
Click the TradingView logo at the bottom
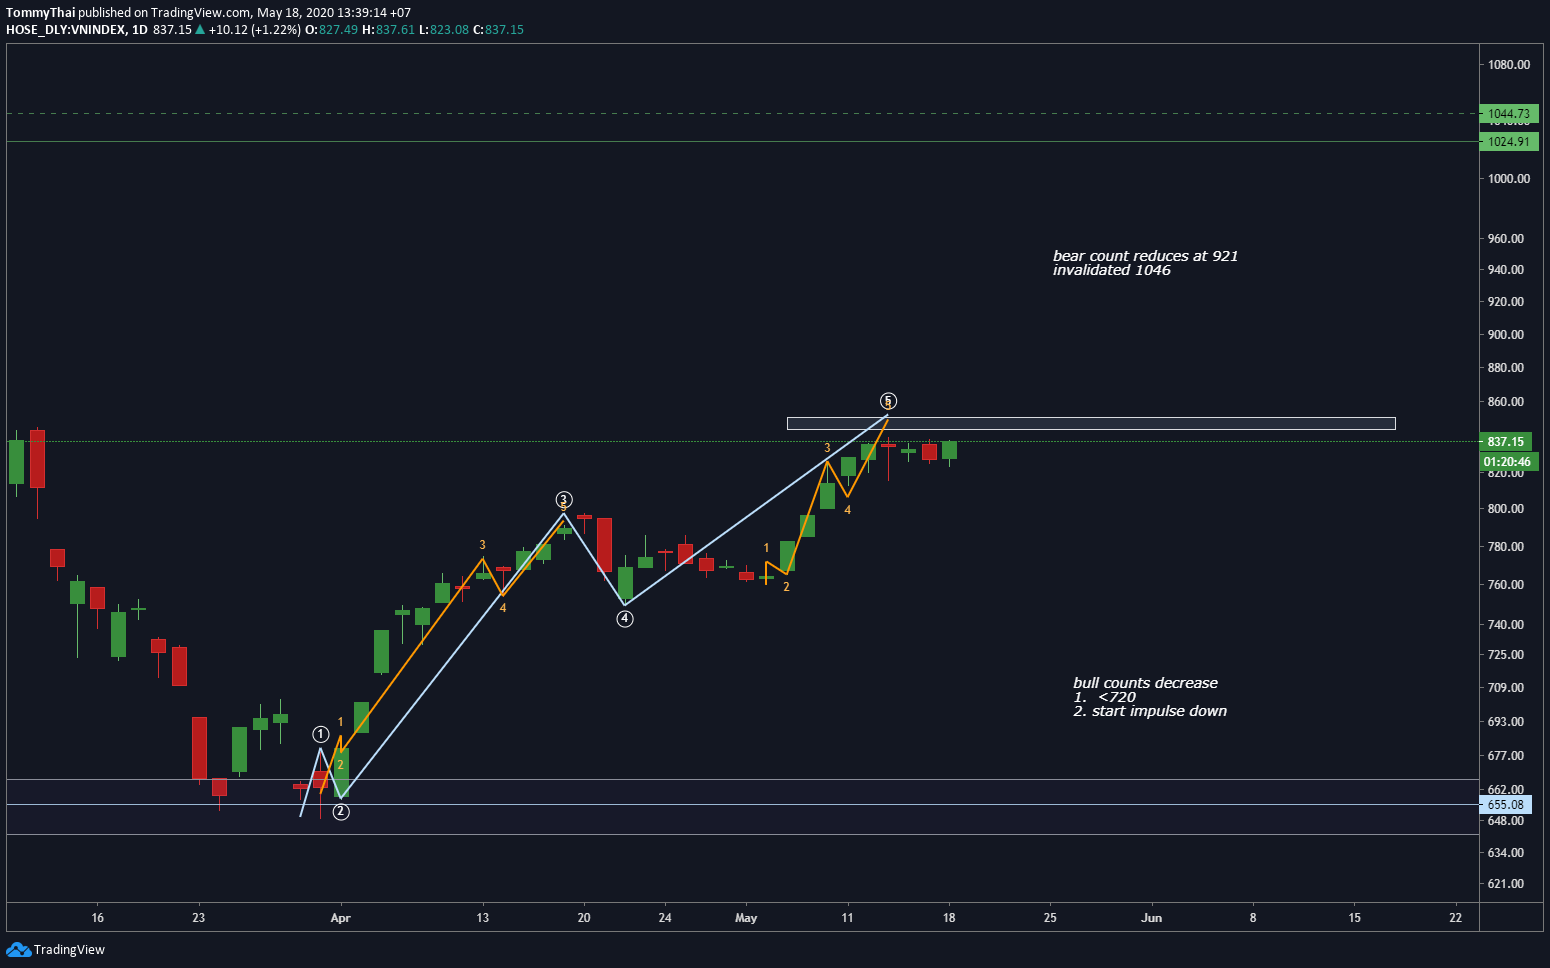pyautogui.click(x=55, y=949)
